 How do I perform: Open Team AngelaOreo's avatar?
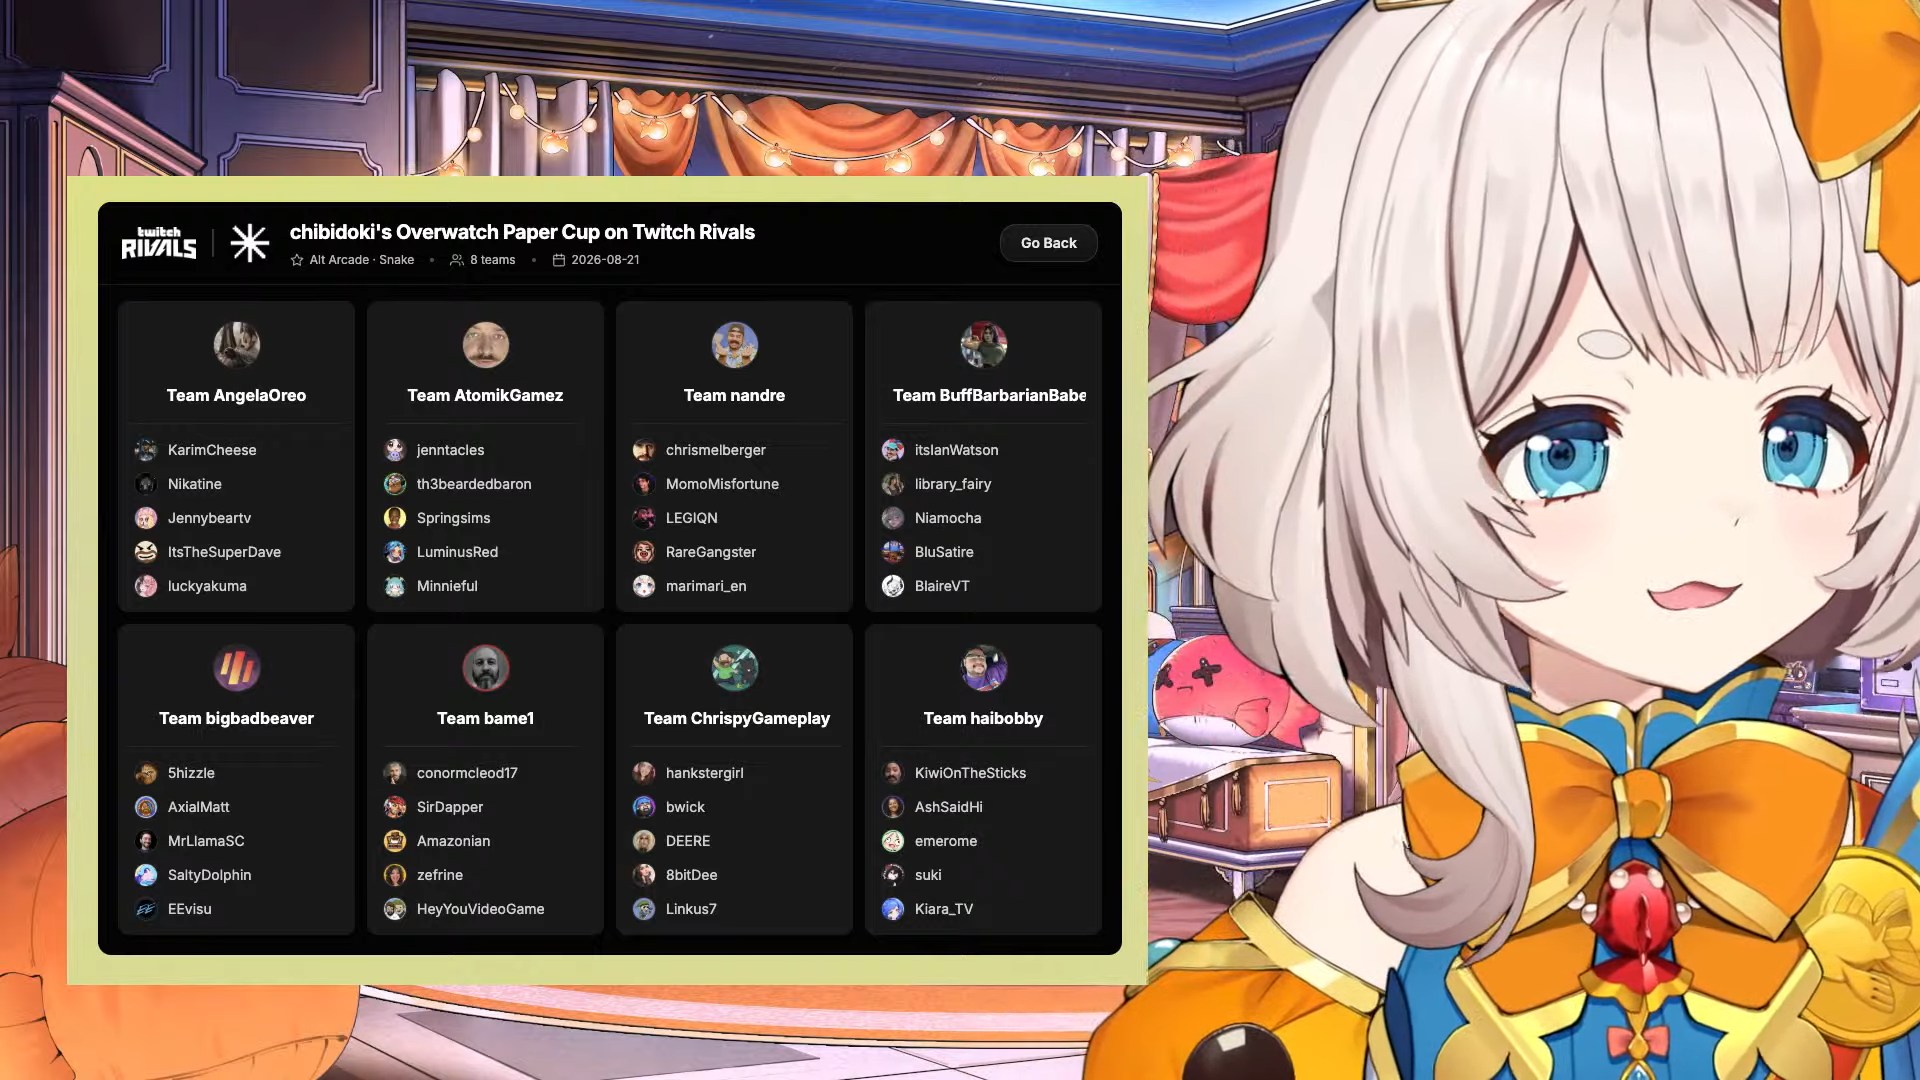click(237, 345)
